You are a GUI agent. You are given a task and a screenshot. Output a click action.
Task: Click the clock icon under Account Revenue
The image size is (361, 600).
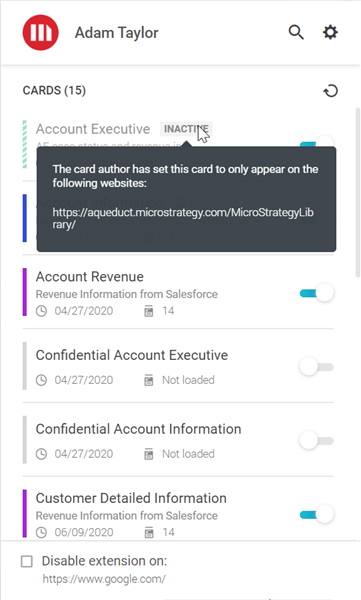click(41, 311)
